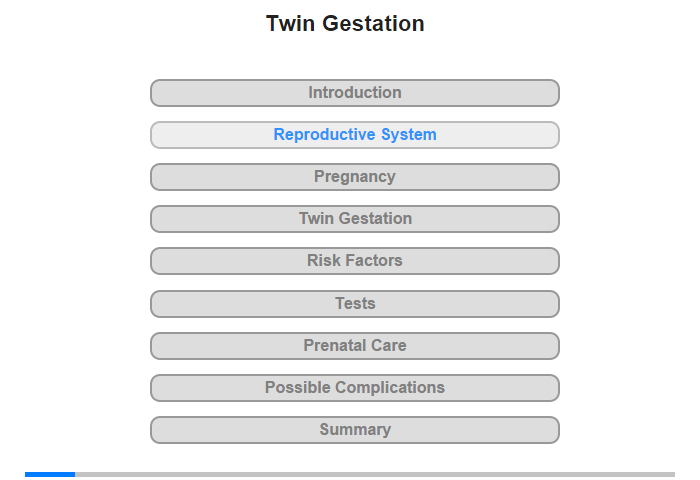Open the Tests section
This screenshot has height=480, width=700.
(x=354, y=304)
